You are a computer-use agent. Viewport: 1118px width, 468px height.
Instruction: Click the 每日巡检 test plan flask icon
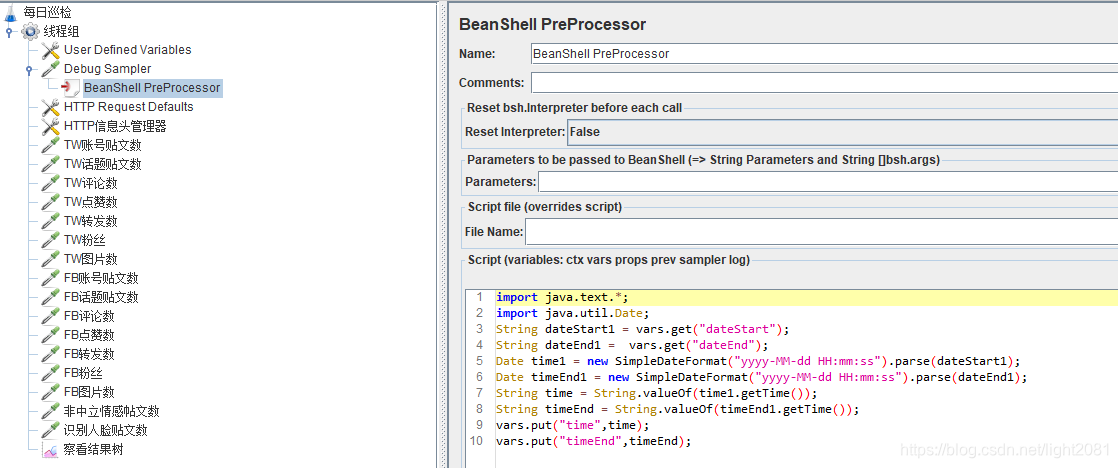pyautogui.click(x=10, y=11)
